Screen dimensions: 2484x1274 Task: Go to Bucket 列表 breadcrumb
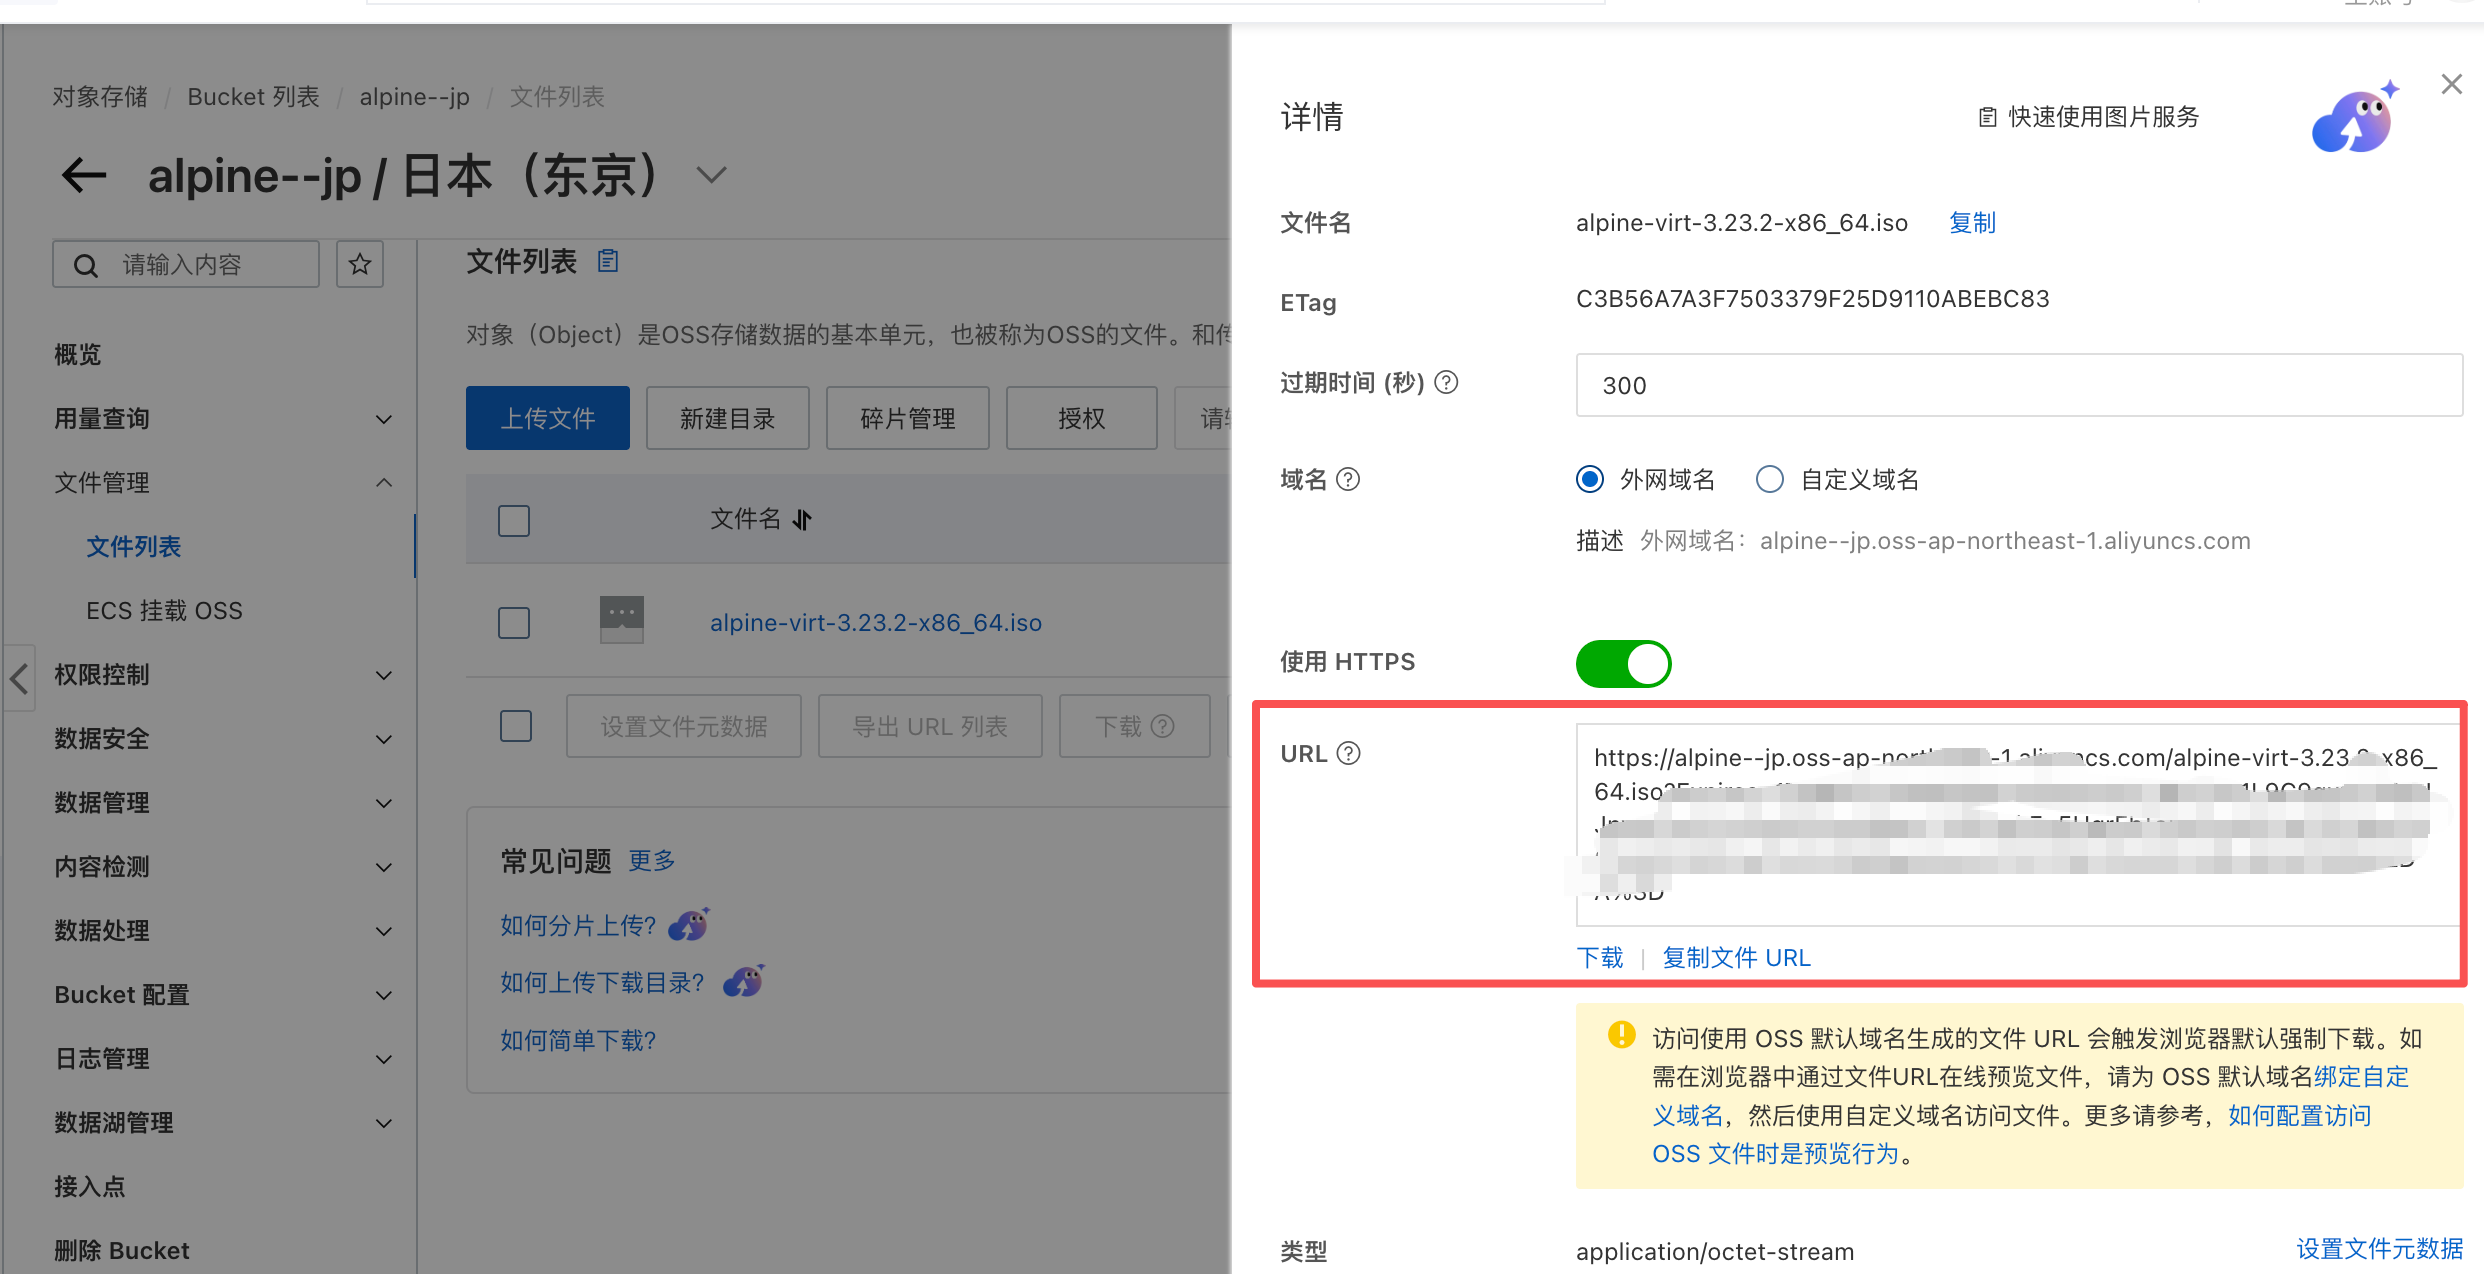point(254,97)
